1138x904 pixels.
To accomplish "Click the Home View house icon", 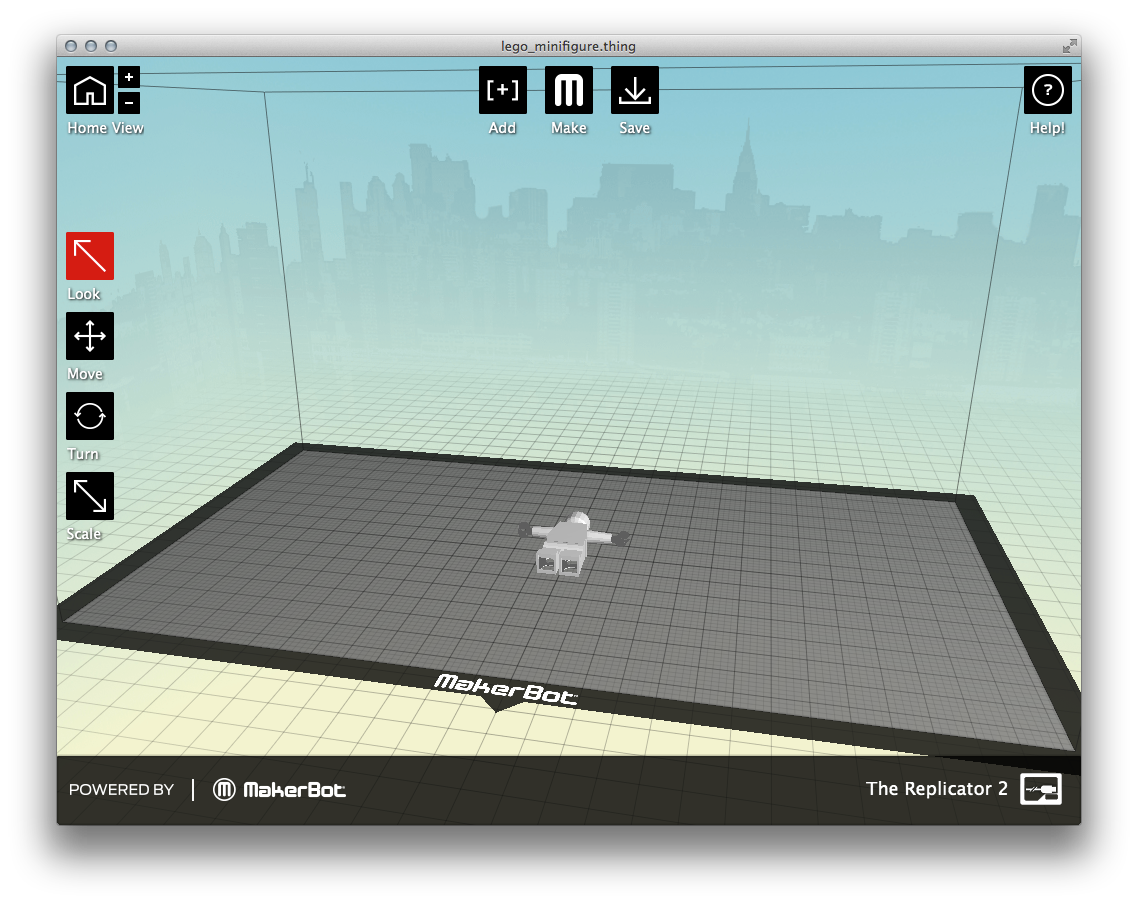I will (90, 90).
